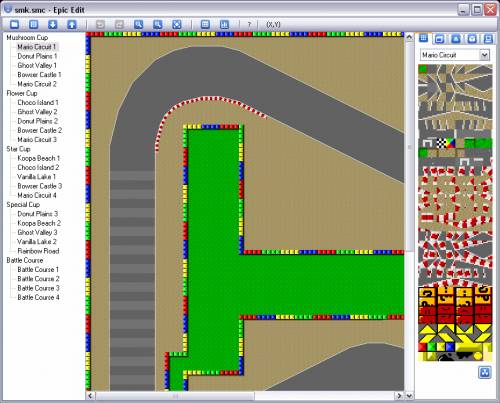500x403 pixels.
Task: Select Choco Island 1 track
Action: (38, 102)
